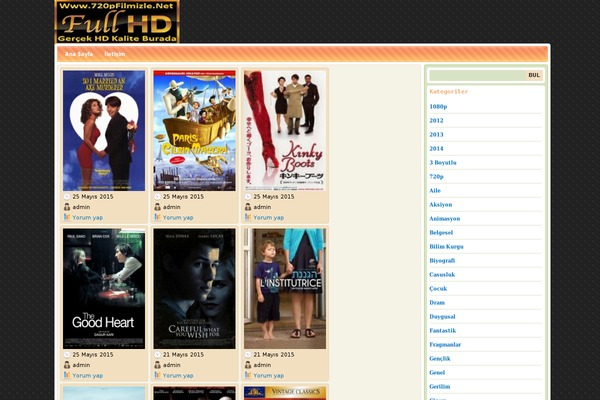This screenshot has height=400, width=600.
Task: Click Yorum yap under Paris Çılgın Macera
Action: click(x=178, y=217)
